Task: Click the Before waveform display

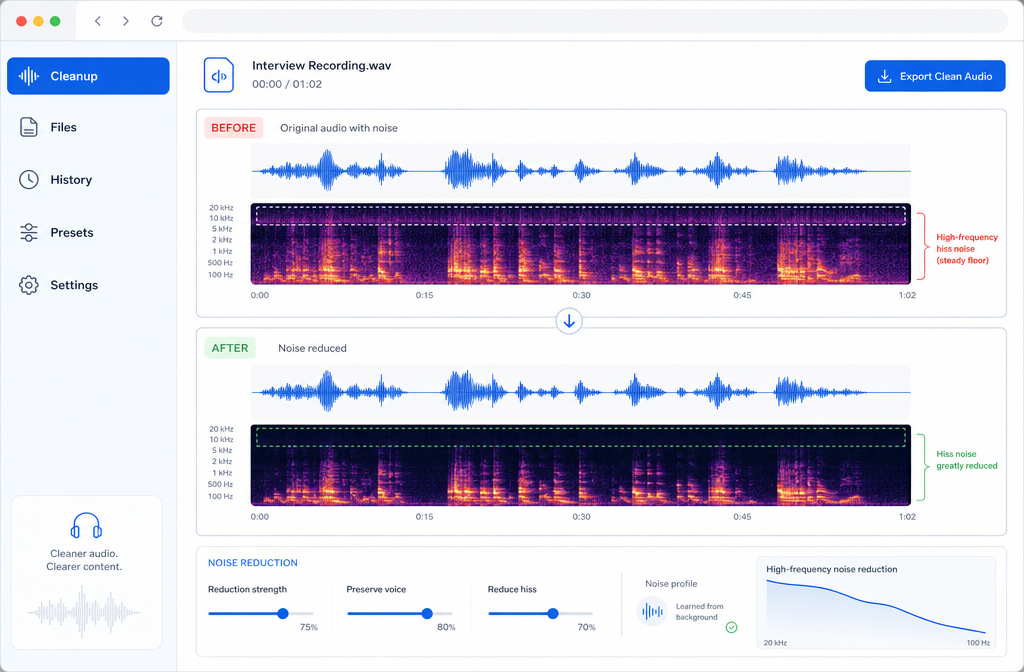Action: click(x=581, y=171)
